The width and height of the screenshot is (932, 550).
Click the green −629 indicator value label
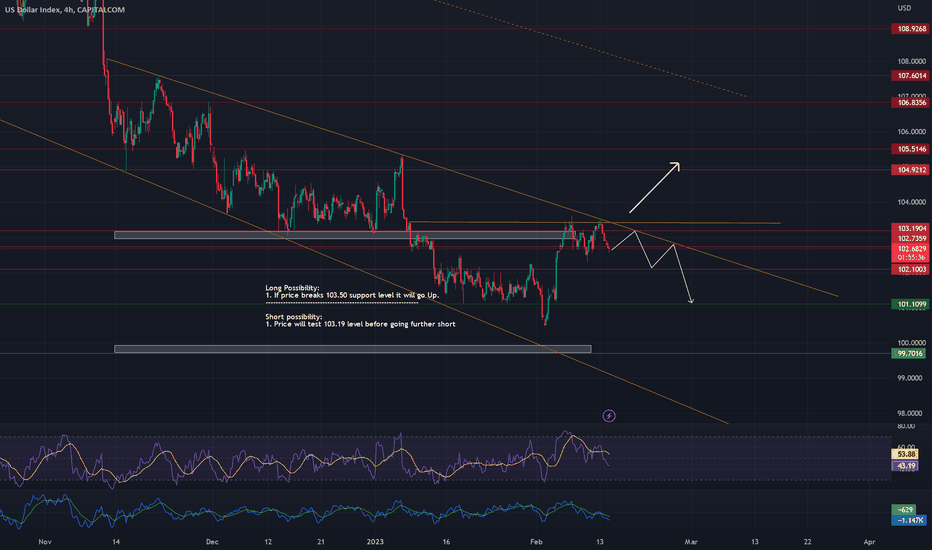(903, 510)
